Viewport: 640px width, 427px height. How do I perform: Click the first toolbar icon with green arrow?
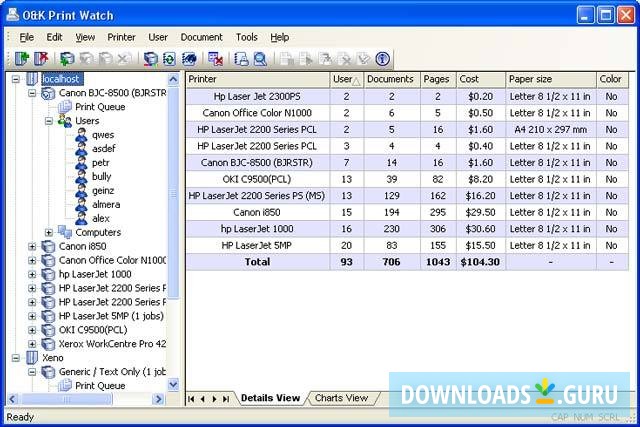[x=21, y=59]
